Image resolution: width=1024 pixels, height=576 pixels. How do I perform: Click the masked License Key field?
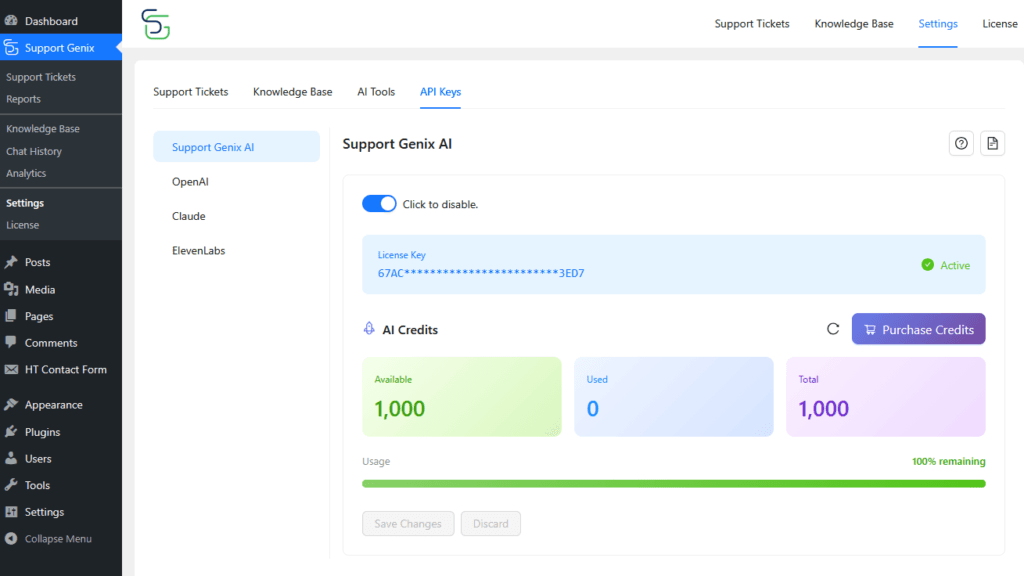tap(481, 273)
